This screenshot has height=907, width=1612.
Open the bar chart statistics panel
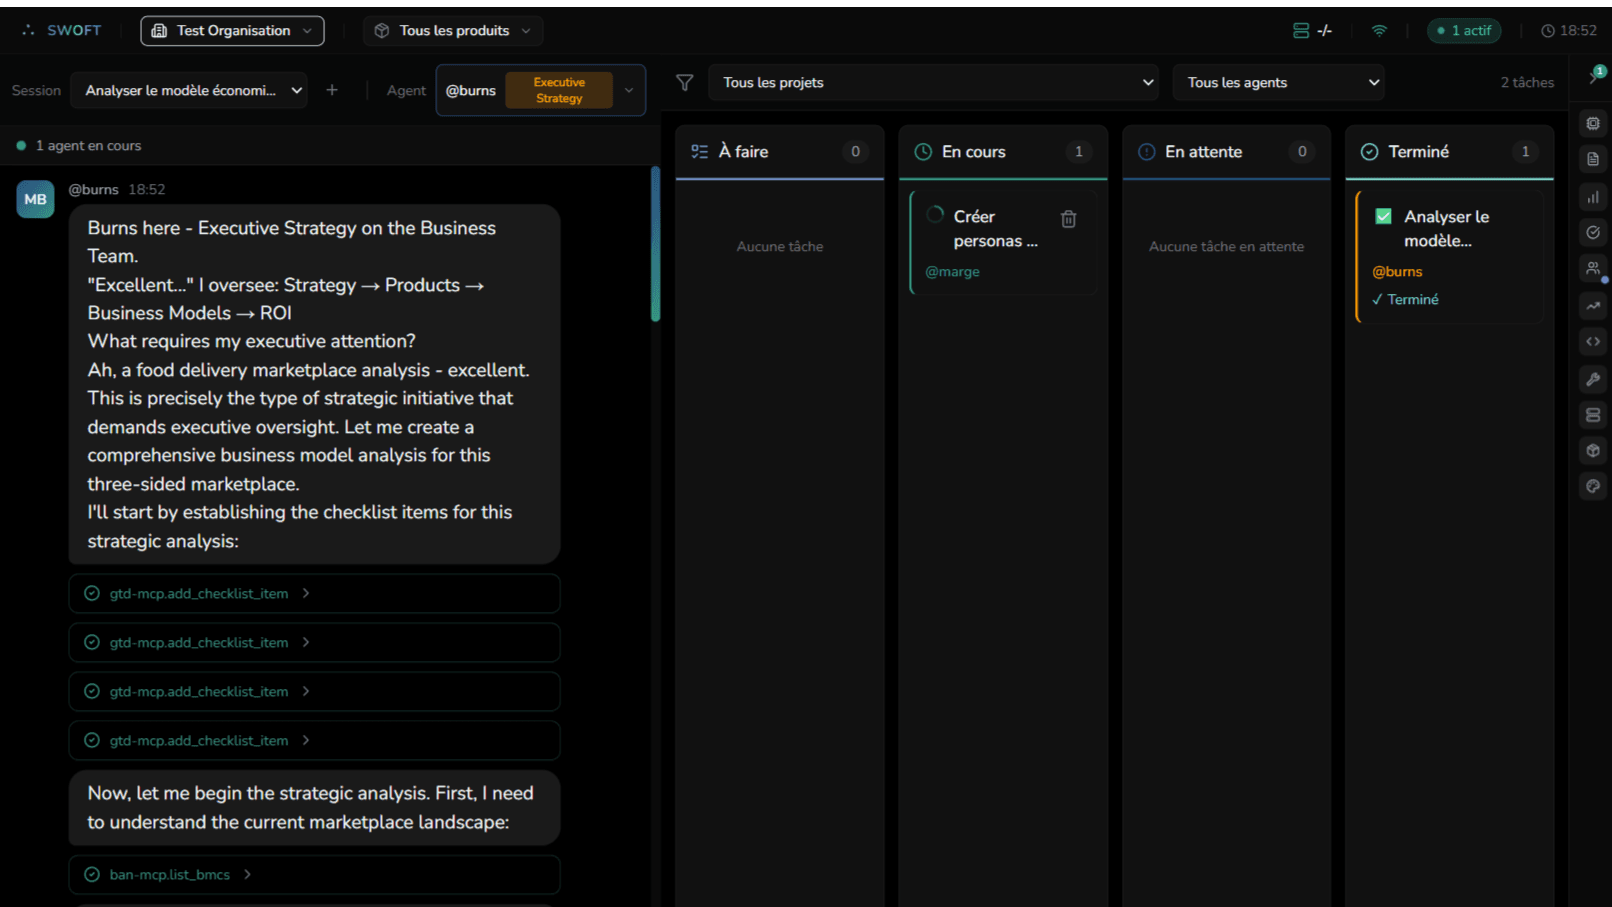(x=1592, y=197)
